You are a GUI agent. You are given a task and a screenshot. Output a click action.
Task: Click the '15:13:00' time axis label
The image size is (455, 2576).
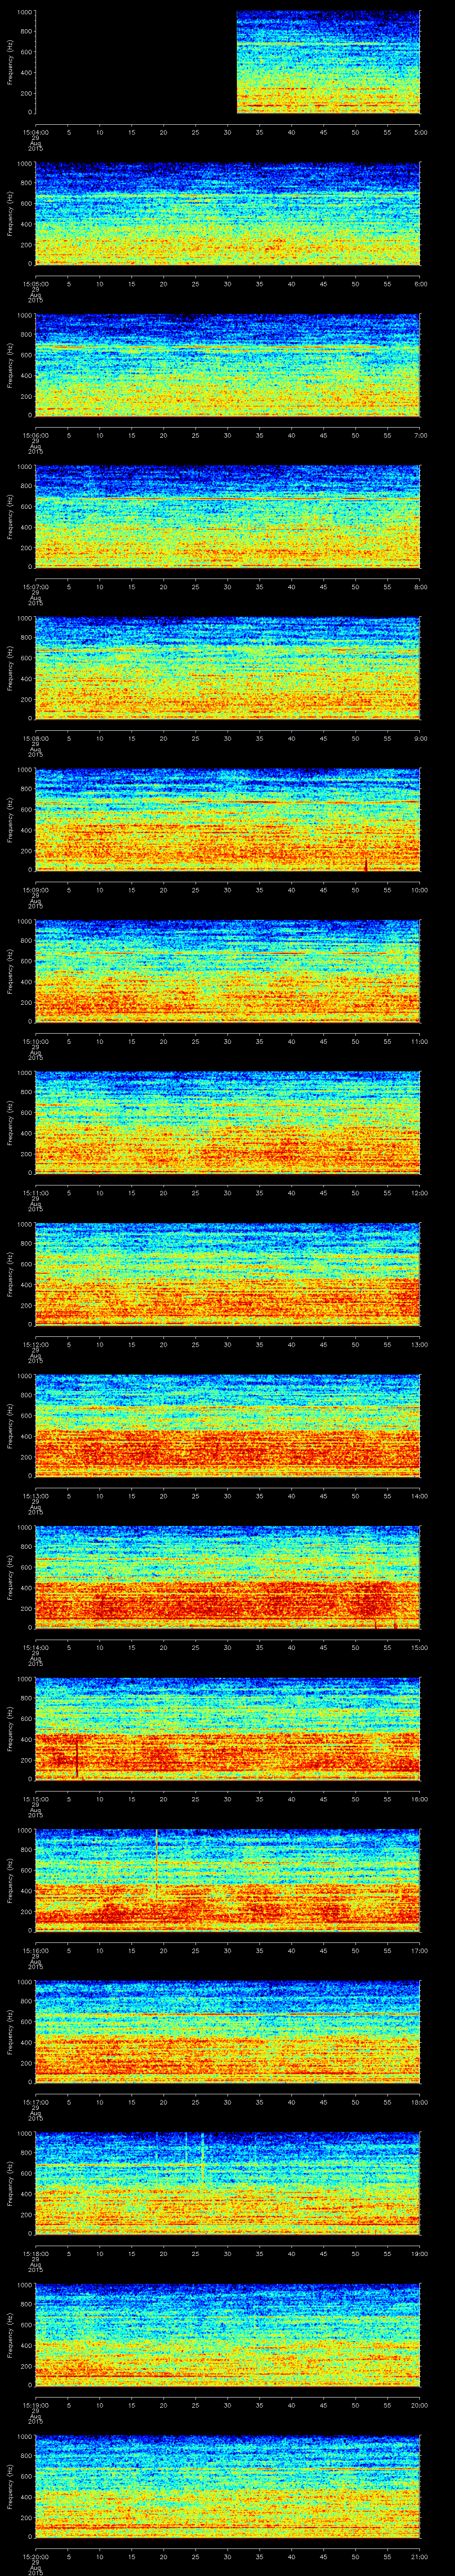(x=35, y=1495)
